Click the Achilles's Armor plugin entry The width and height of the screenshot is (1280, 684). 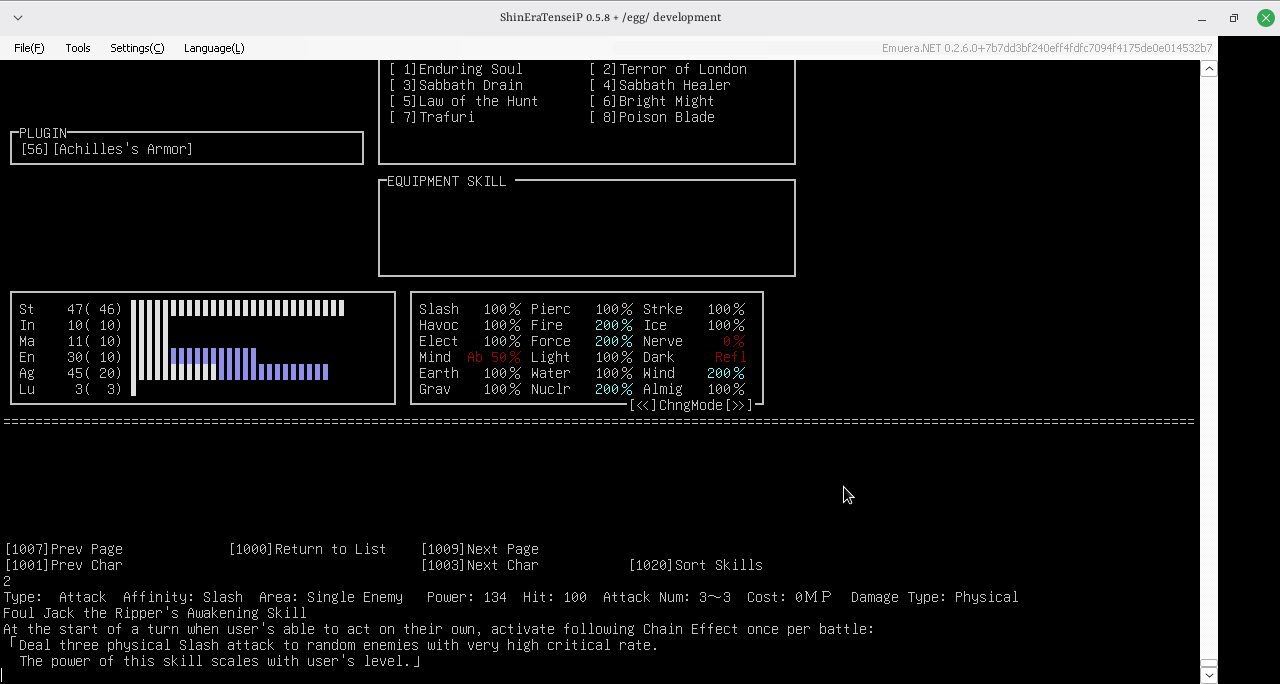pos(107,149)
